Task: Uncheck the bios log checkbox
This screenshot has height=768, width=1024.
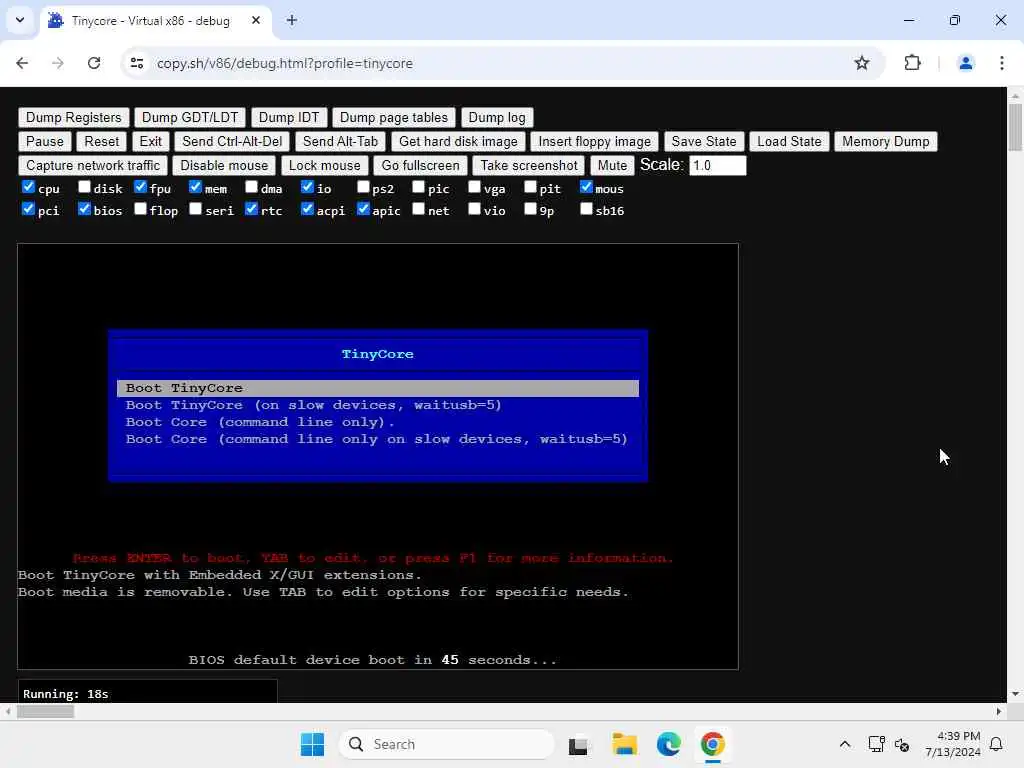Action: 84,209
